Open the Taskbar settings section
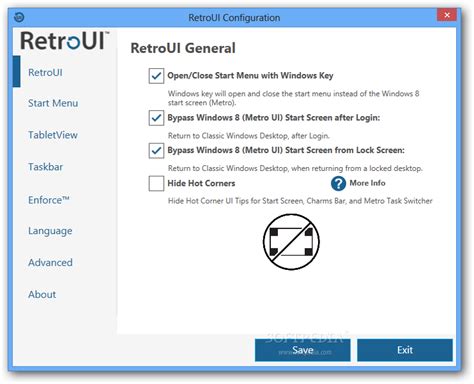 pos(45,167)
